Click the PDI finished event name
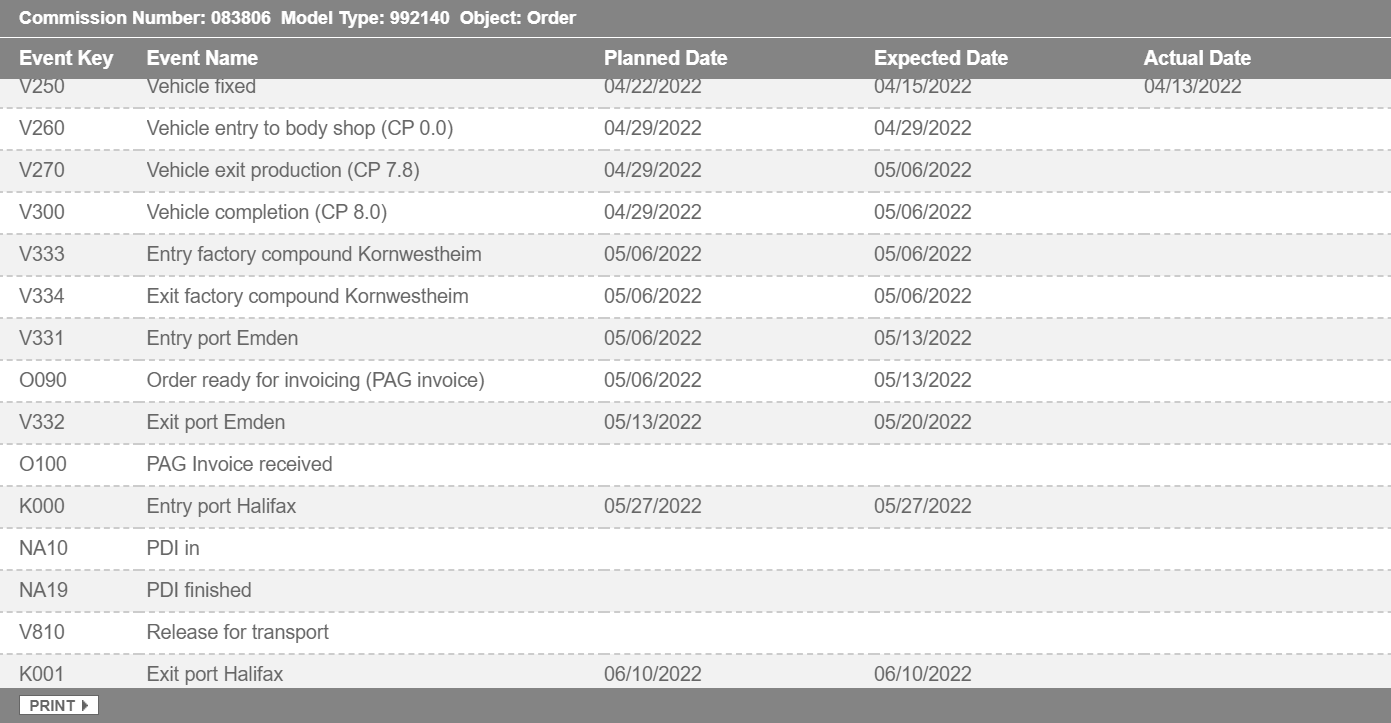 coord(199,590)
